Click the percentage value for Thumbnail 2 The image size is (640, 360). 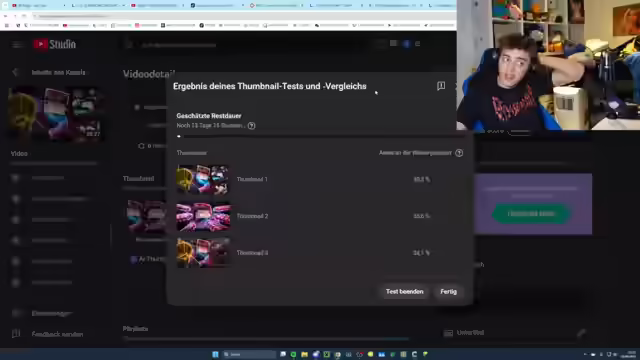point(422,216)
